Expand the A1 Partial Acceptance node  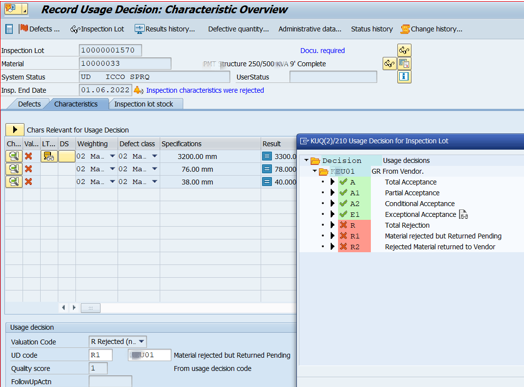(x=332, y=193)
